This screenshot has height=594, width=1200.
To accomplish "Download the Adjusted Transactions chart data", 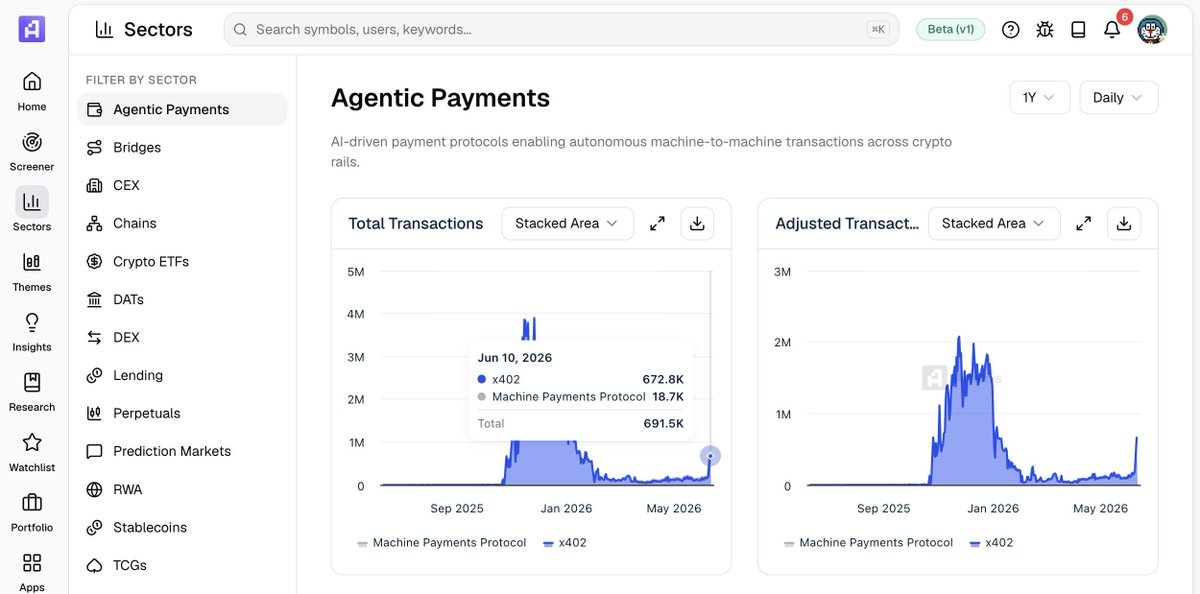I will [x=1124, y=224].
